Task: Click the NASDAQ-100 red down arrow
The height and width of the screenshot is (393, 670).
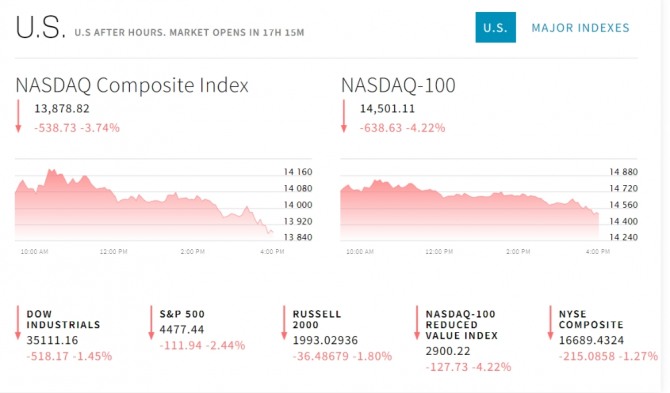Action: (344, 116)
